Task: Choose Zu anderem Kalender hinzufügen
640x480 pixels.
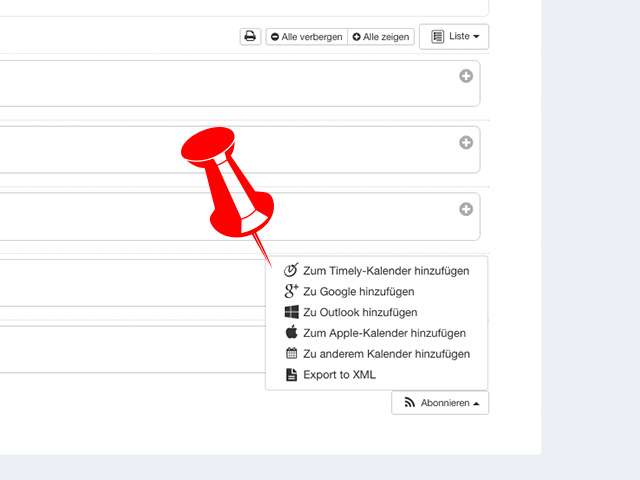Action: (x=377, y=353)
